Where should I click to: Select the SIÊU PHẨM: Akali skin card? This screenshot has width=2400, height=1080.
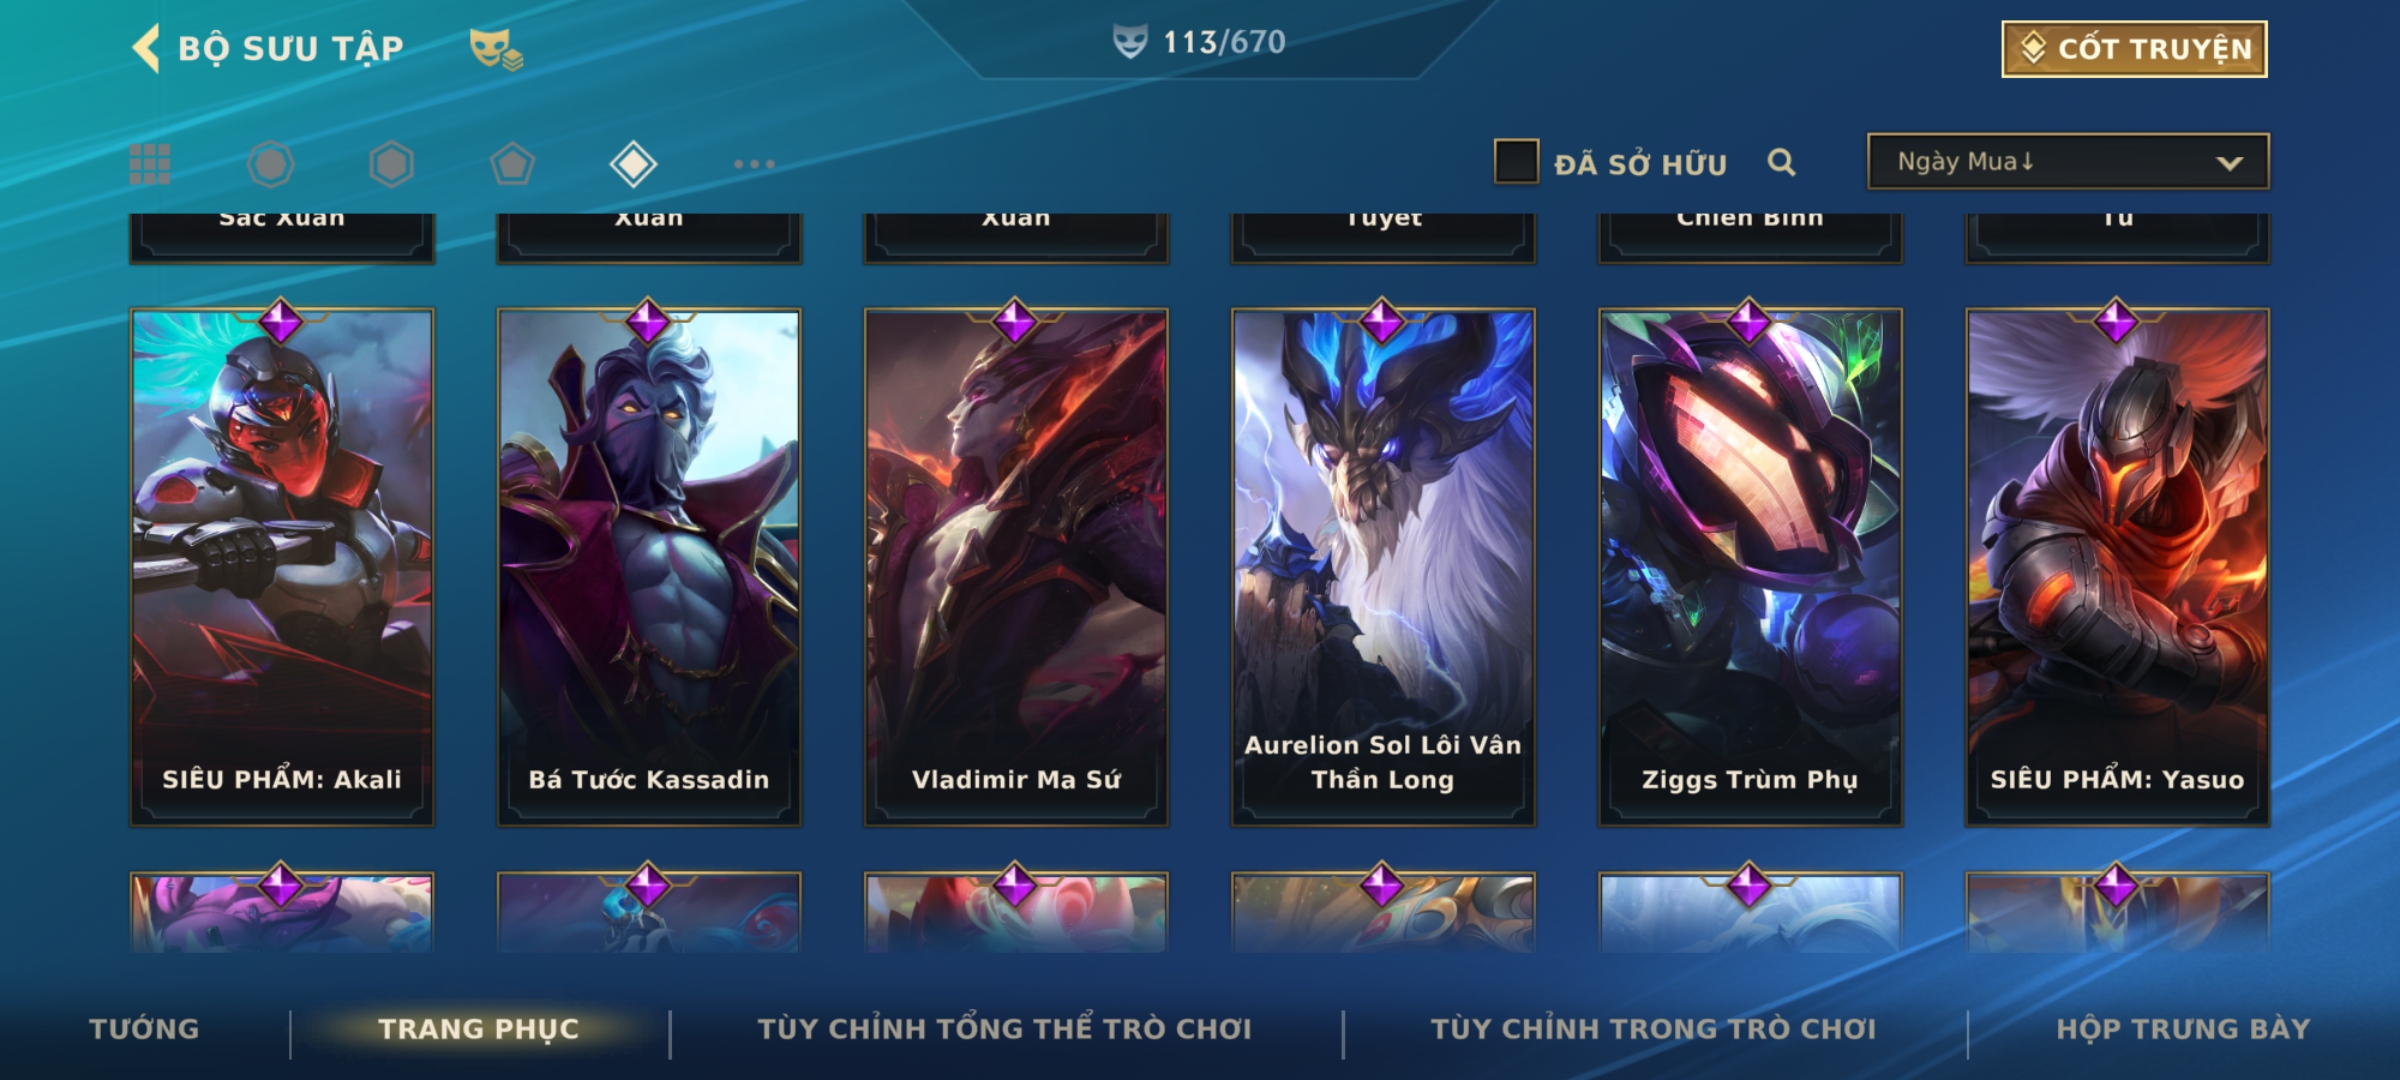tap(282, 567)
